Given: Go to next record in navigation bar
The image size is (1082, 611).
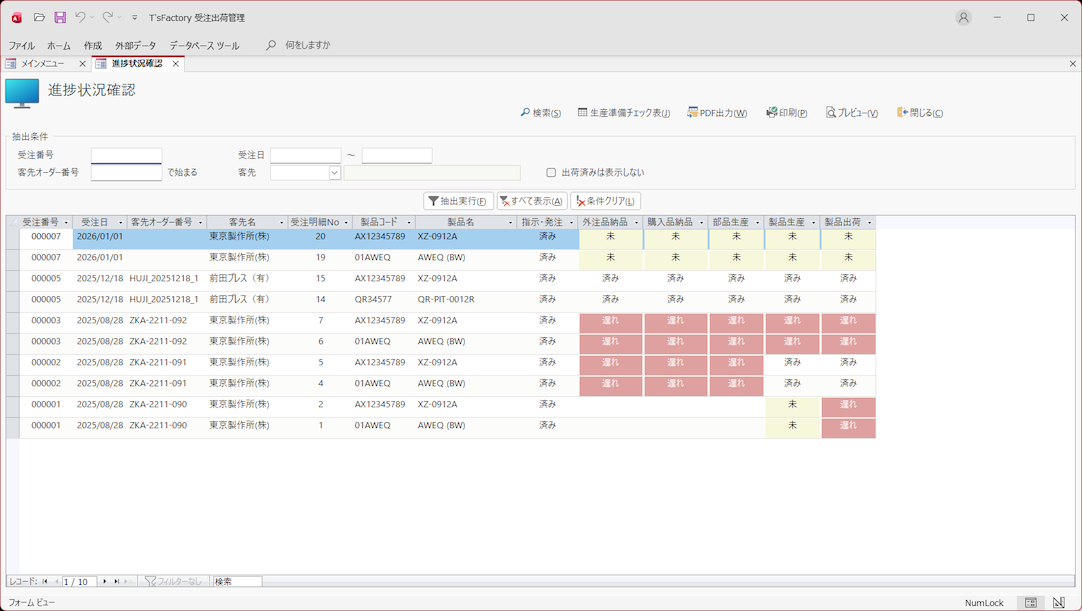Looking at the screenshot, I should point(104,581).
